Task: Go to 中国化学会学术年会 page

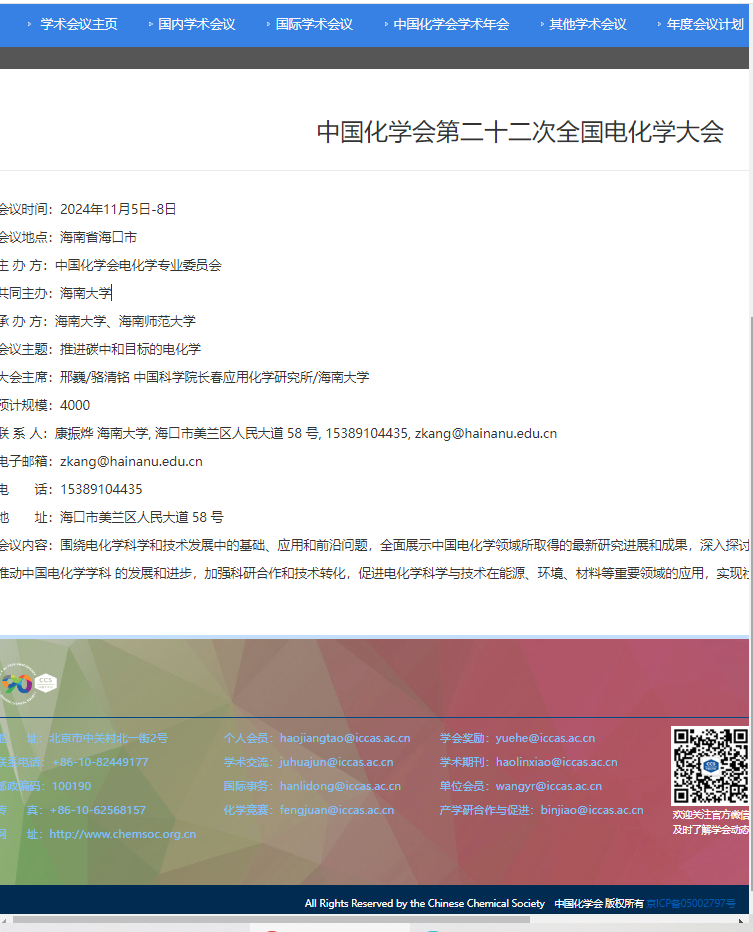Action: [451, 24]
